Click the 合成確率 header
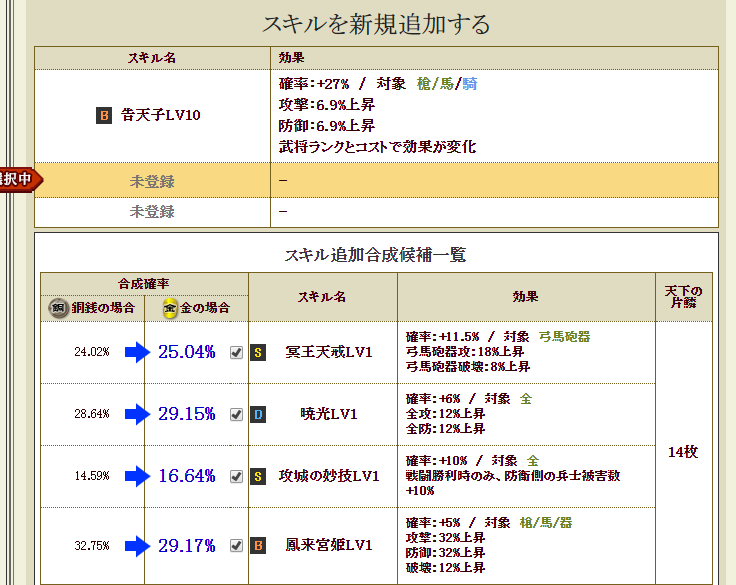Viewport: 736px width, 585px height. [x=144, y=284]
